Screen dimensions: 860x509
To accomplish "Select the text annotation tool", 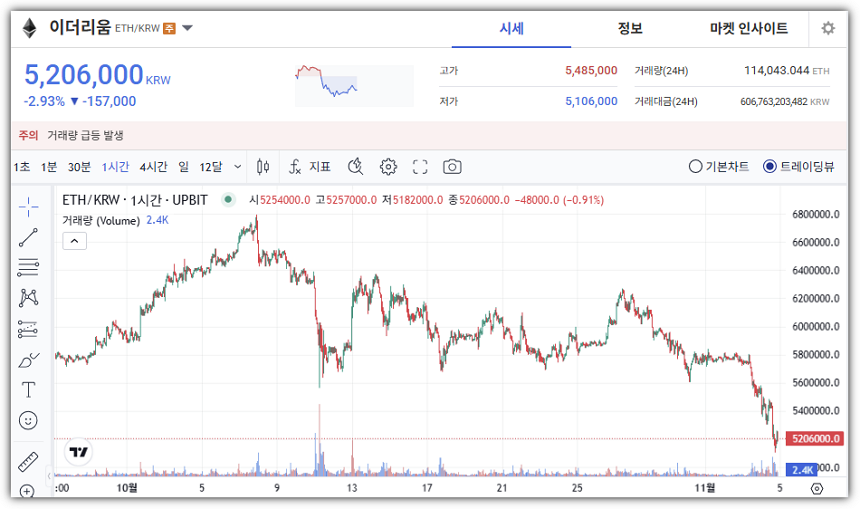I will point(28,390).
